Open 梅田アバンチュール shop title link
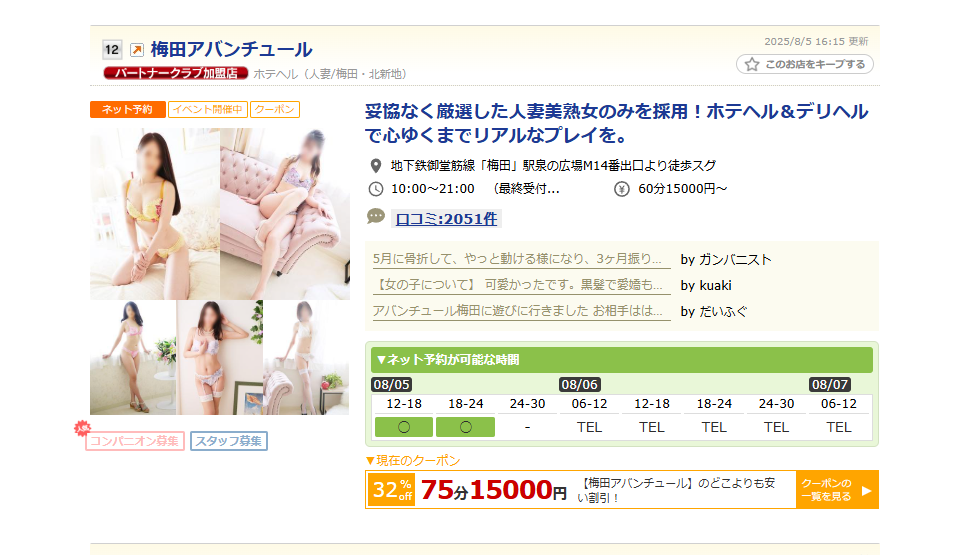The height and width of the screenshot is (555, 959). coord(231,49)
